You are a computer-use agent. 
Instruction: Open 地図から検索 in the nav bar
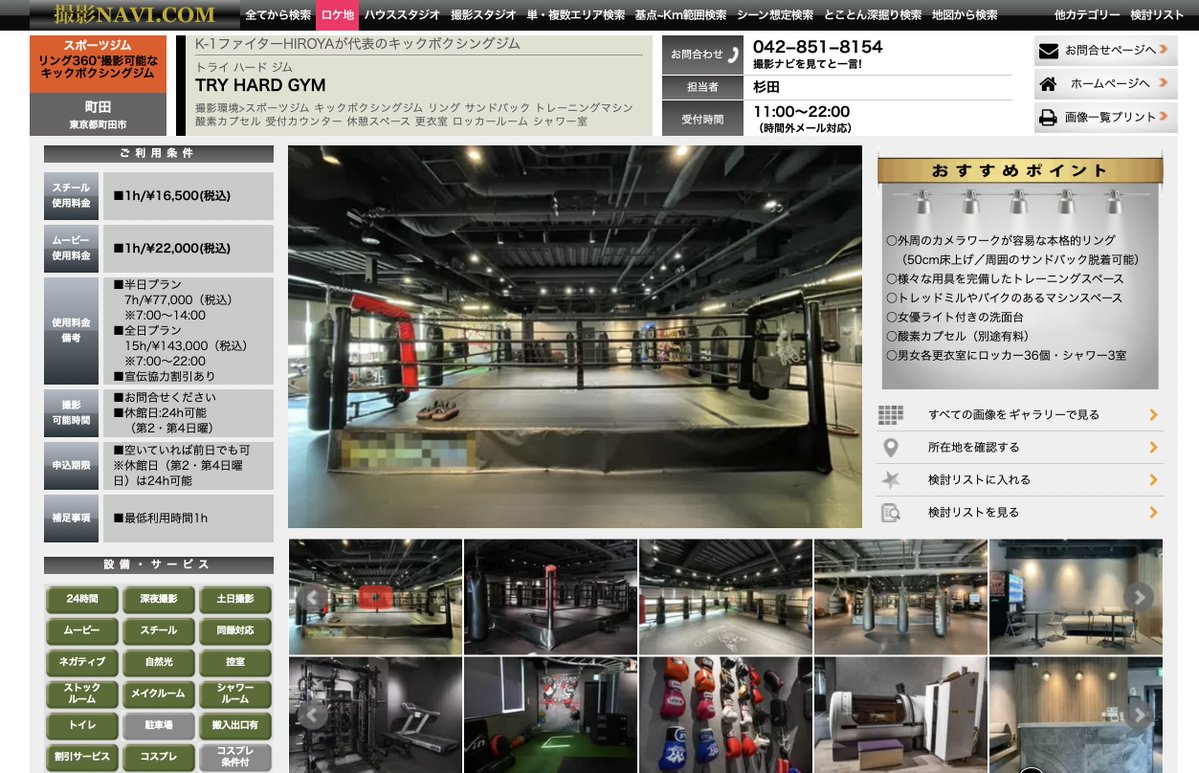(964, 15)
